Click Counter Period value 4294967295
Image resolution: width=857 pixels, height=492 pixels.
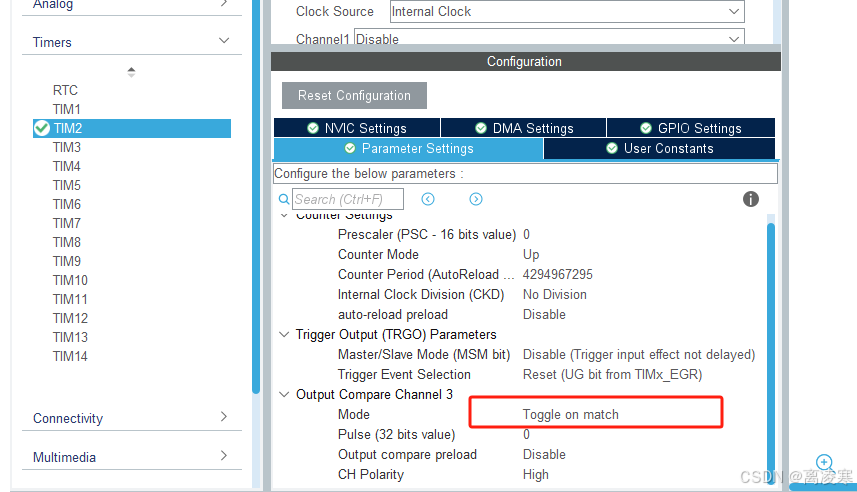[x=557, y=274]
